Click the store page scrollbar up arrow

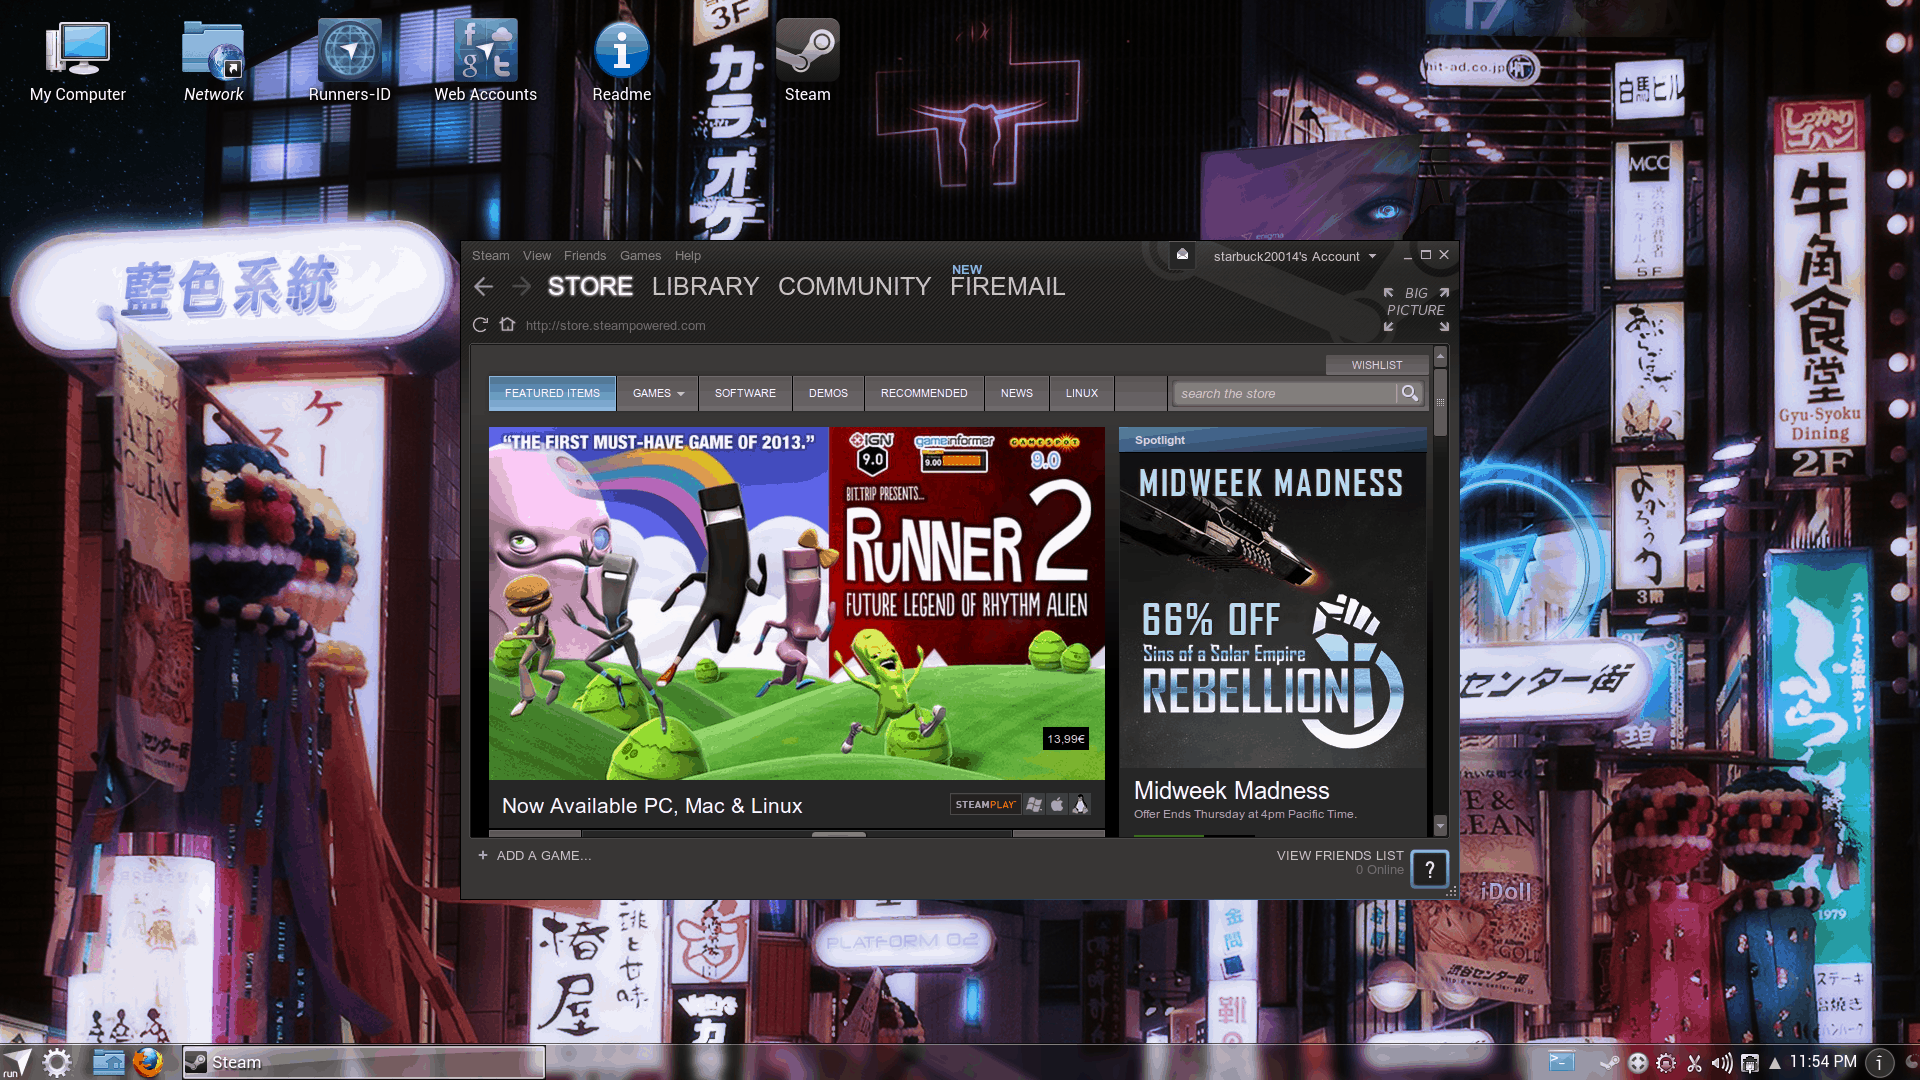pos(1440,356)
